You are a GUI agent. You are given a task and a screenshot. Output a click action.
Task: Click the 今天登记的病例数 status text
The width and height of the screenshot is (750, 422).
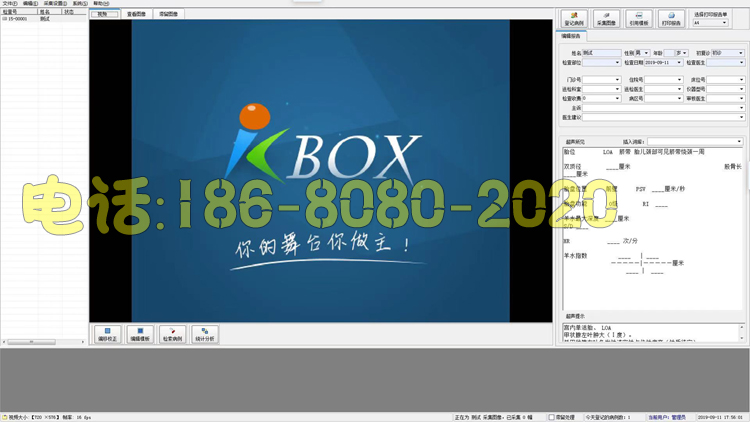coord(608,418)
